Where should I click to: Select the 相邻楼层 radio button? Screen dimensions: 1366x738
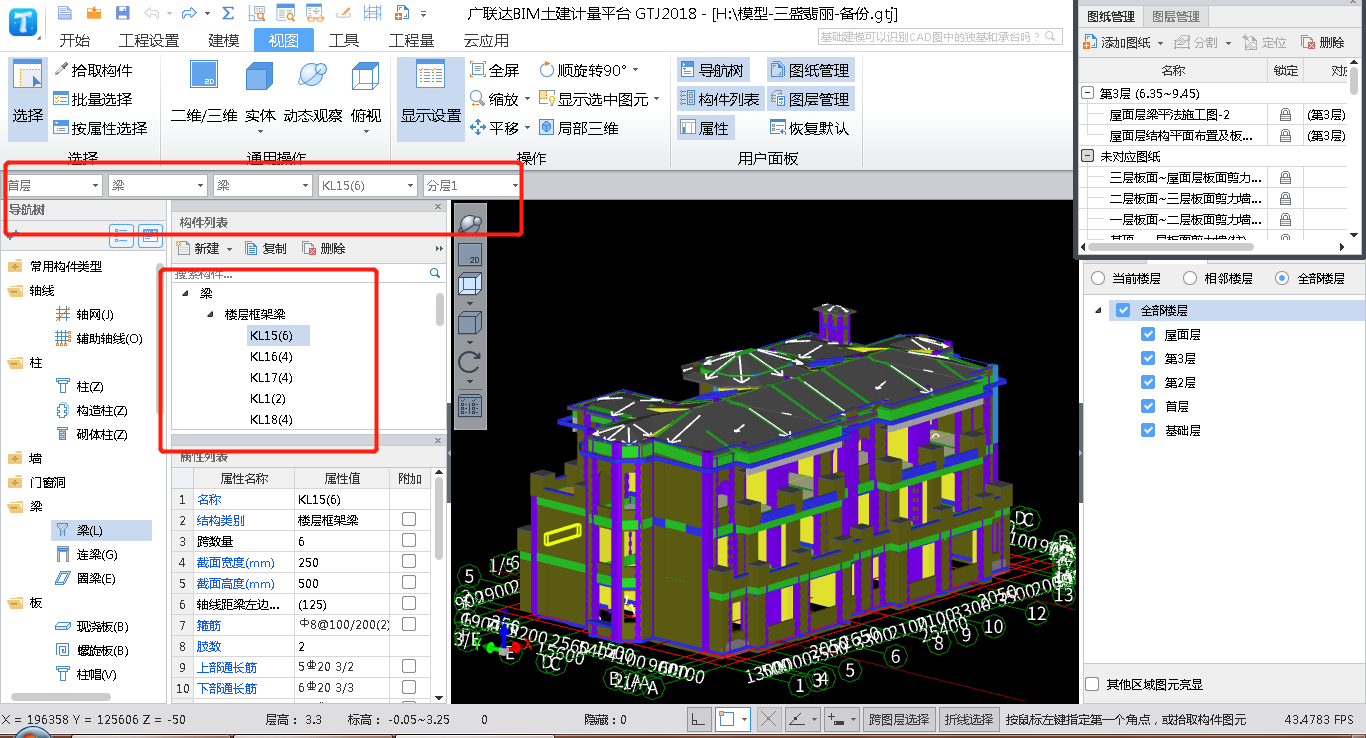coord(1190,279)
